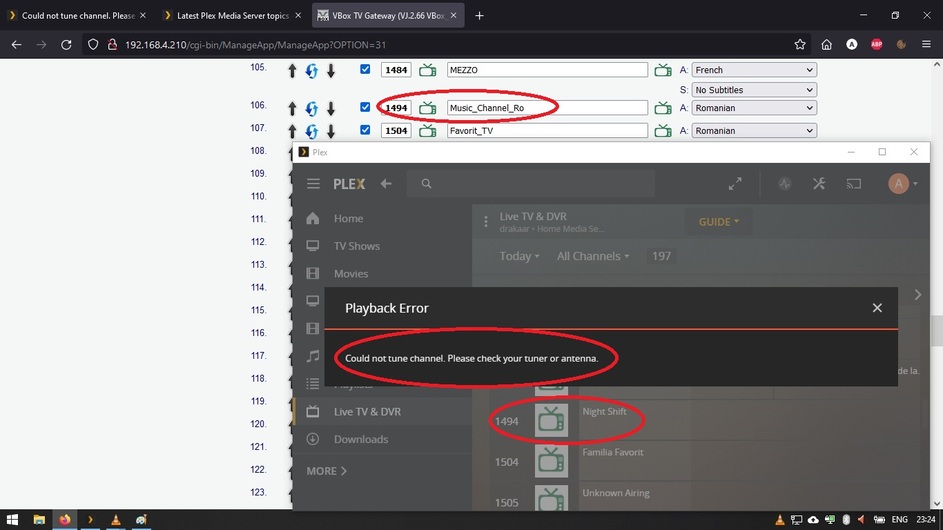This screenshot has height=530, width=943.
Task: Open Plex activity icon
Action: [x=784, y=183]
